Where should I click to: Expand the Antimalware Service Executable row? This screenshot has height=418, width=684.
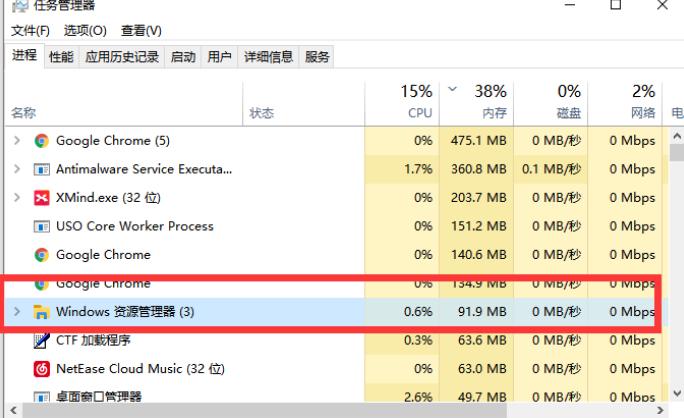click(x=17, y=169)
